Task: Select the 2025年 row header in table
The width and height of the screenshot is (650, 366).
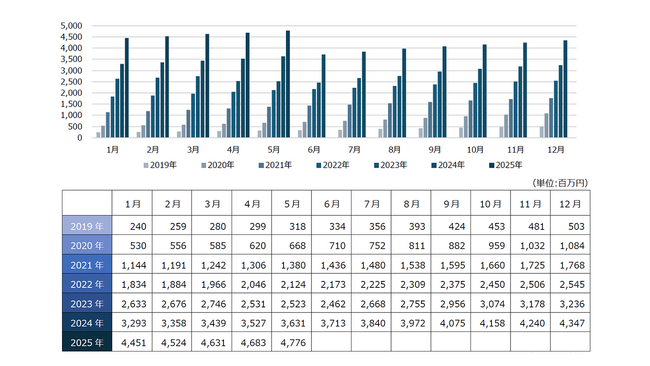Action: (87, 343)
